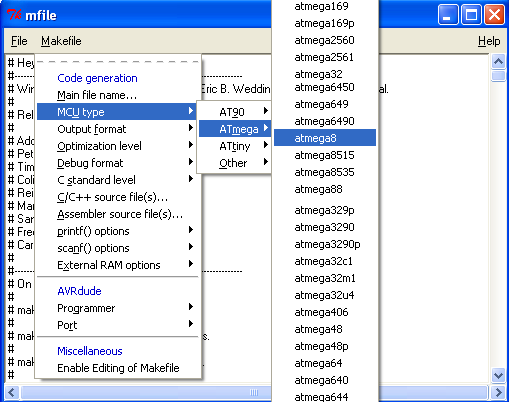Select atmega32 MCU
This screenshot has height=402, width=509.
point(325,74)
